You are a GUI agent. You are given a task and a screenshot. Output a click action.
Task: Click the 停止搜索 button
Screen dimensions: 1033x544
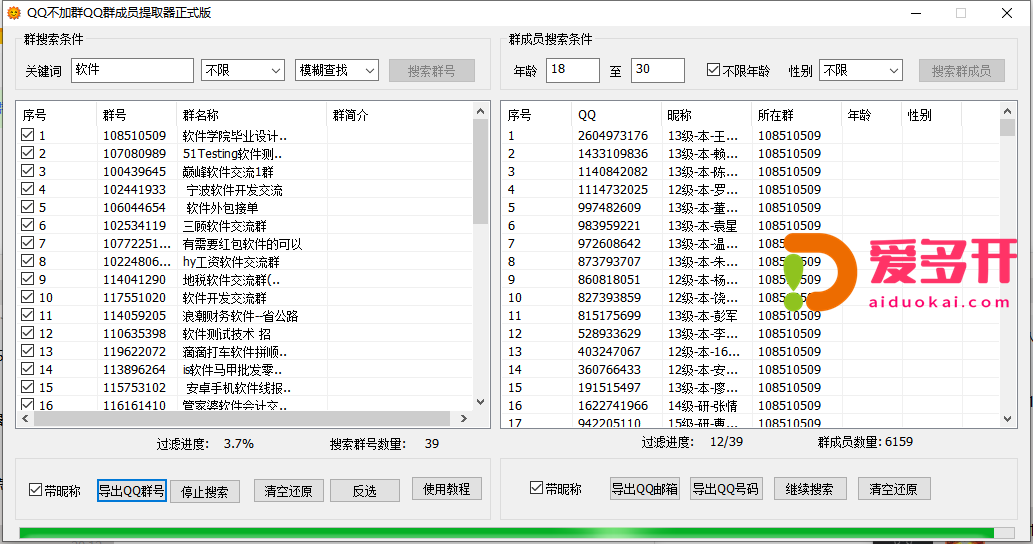(x=205, y=491)
